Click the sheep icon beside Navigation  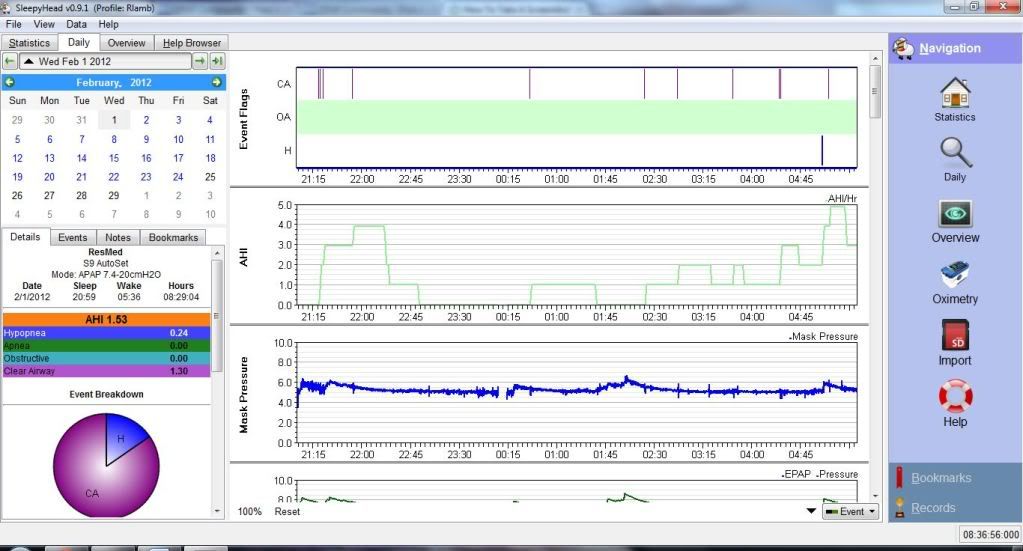click(903, 48)
